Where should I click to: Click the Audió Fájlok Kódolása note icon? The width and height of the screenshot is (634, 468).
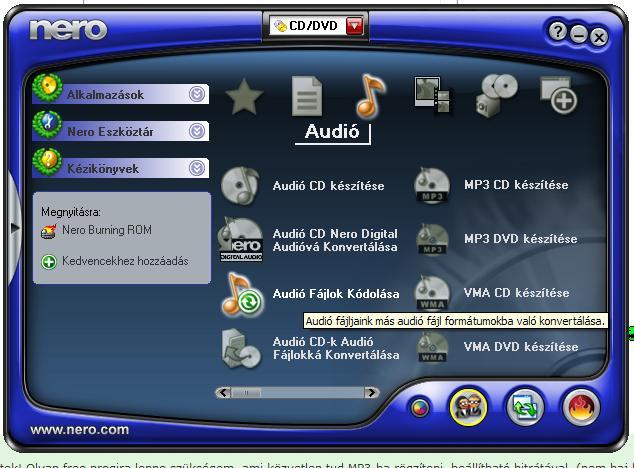(x=242, y=294)
